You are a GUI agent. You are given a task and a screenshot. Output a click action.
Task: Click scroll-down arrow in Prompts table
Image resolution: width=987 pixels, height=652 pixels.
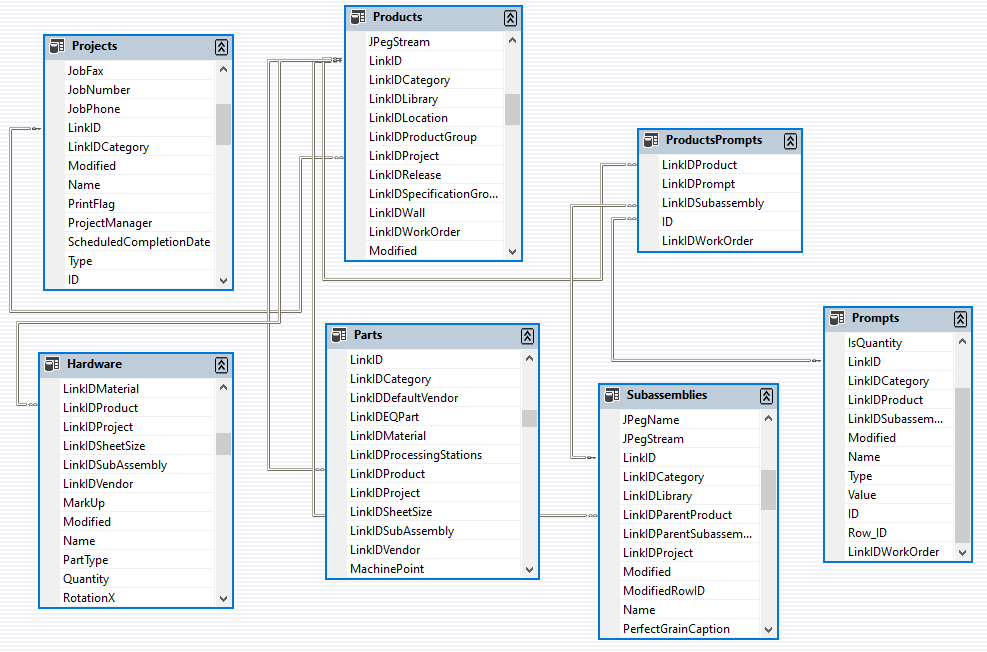click(x=962, y=553)
